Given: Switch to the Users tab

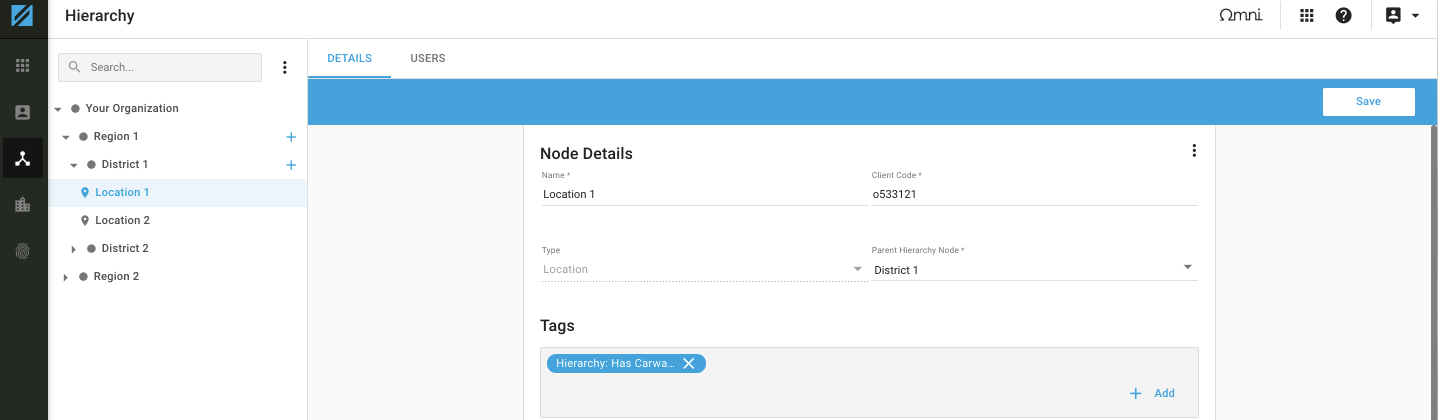Looking at the screenshot, I should 428,58.
